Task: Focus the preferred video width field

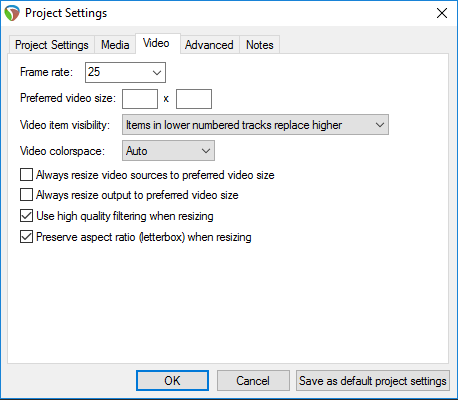Action: point(140,99)
